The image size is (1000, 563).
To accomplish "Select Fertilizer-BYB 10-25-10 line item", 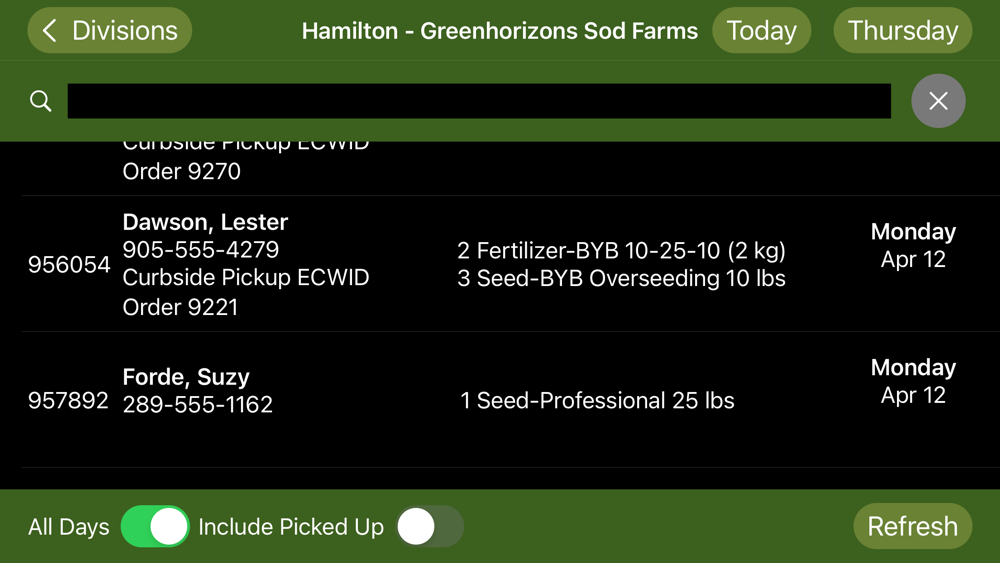I will click(x=621, y=250).
